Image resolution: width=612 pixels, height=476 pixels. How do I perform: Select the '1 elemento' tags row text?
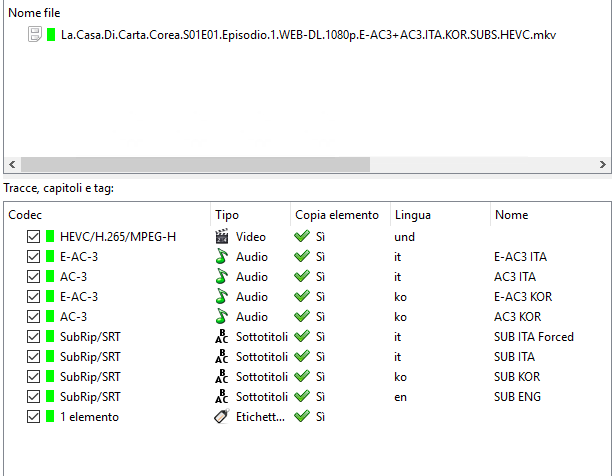(89, 417)
